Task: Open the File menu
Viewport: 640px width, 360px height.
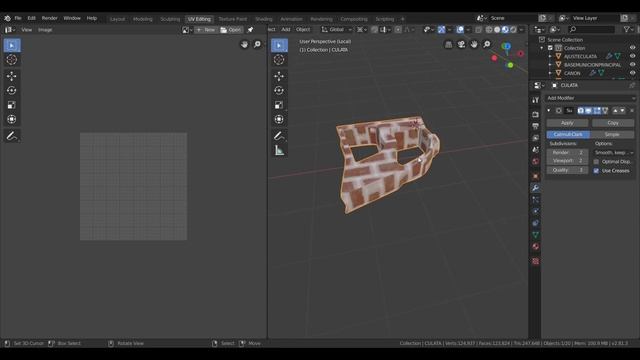Action: 18,18
